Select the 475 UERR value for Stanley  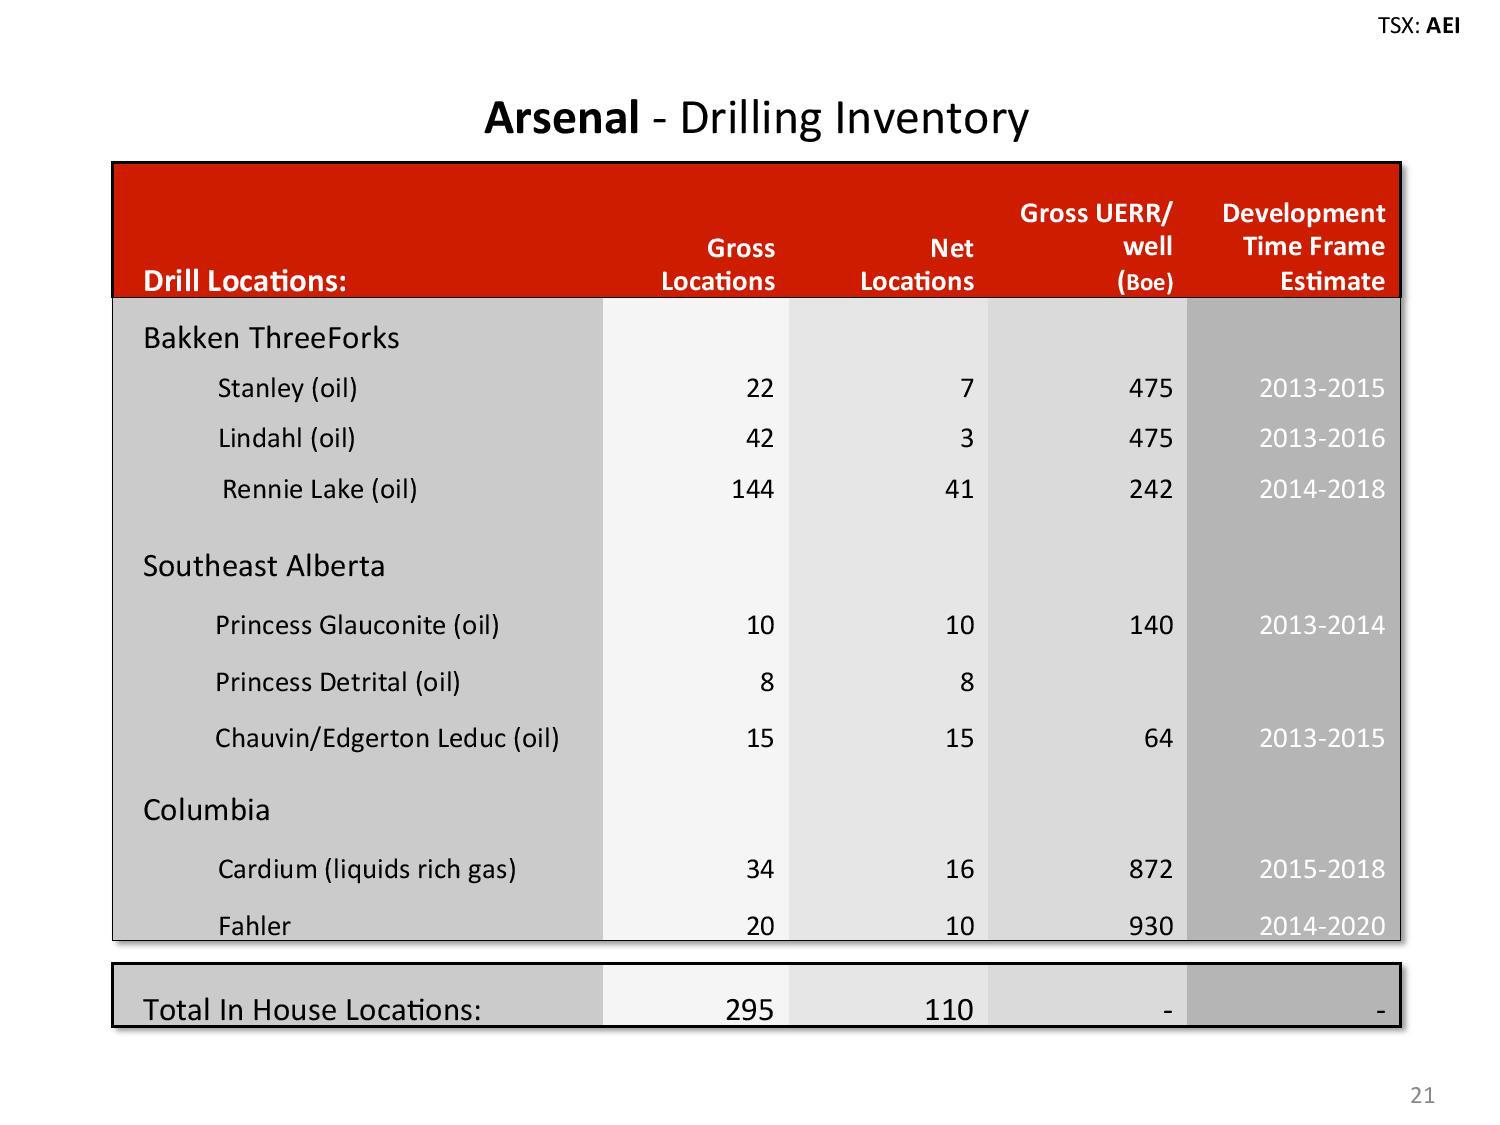[1151, 388]
